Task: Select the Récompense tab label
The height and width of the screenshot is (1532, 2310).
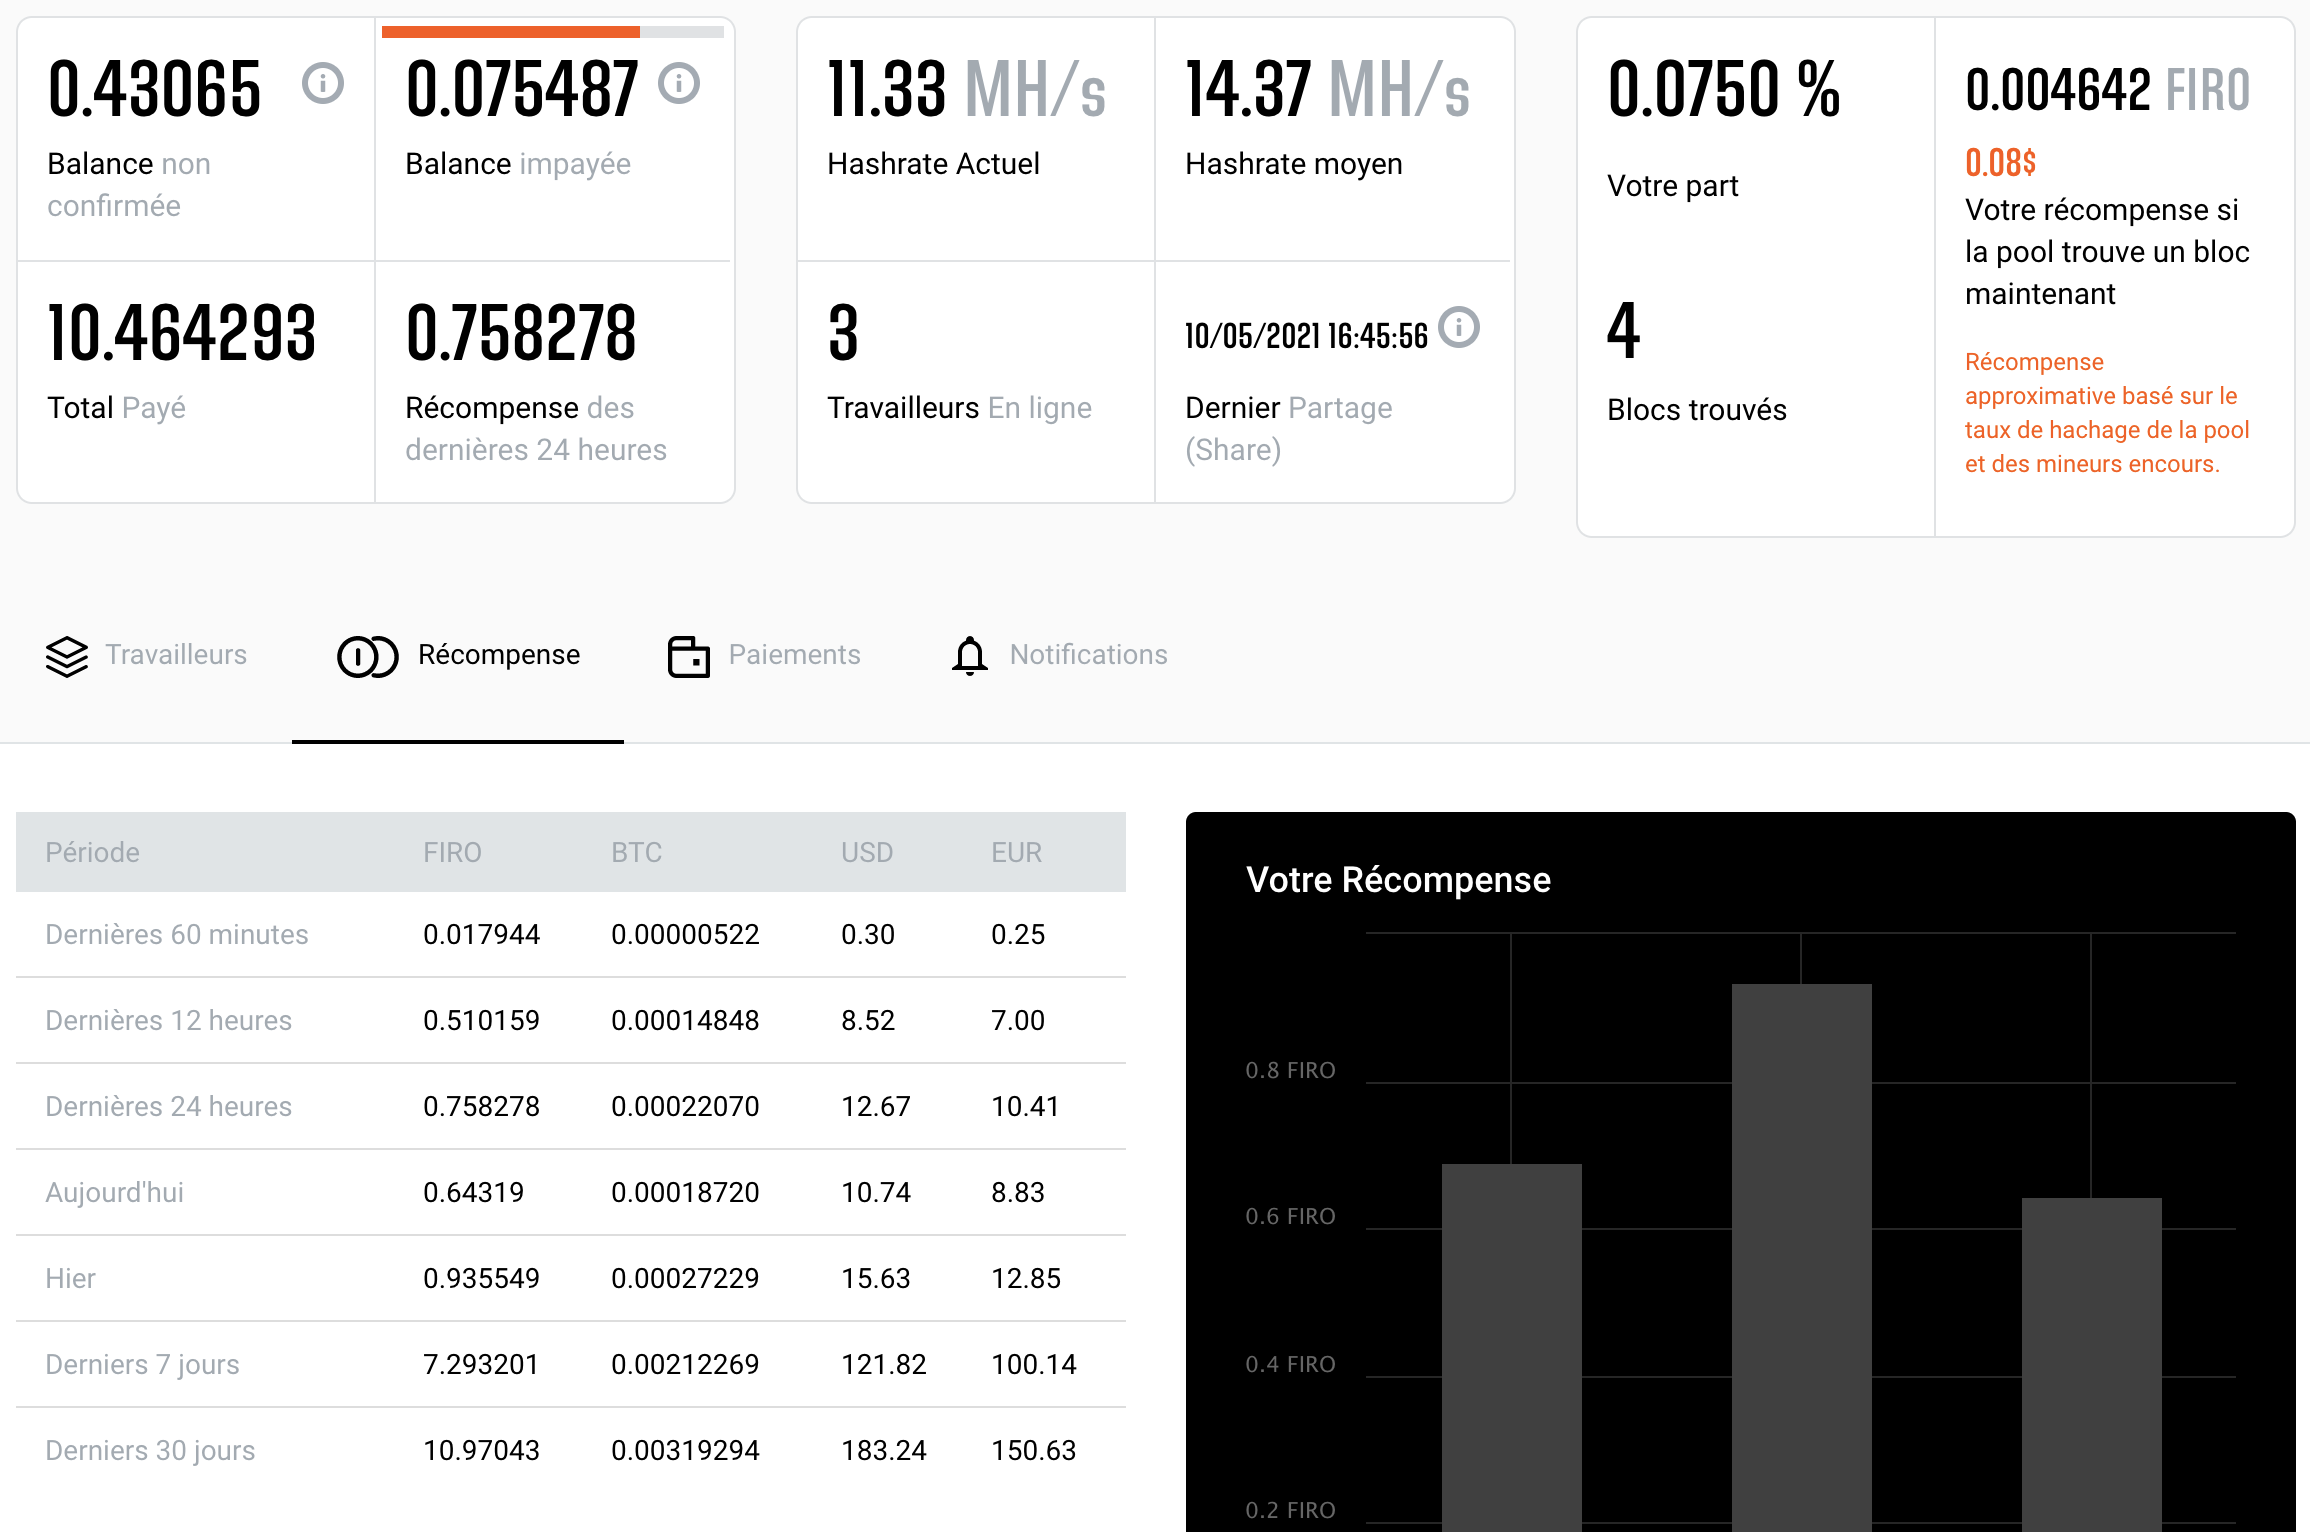Action: point(499,655)
